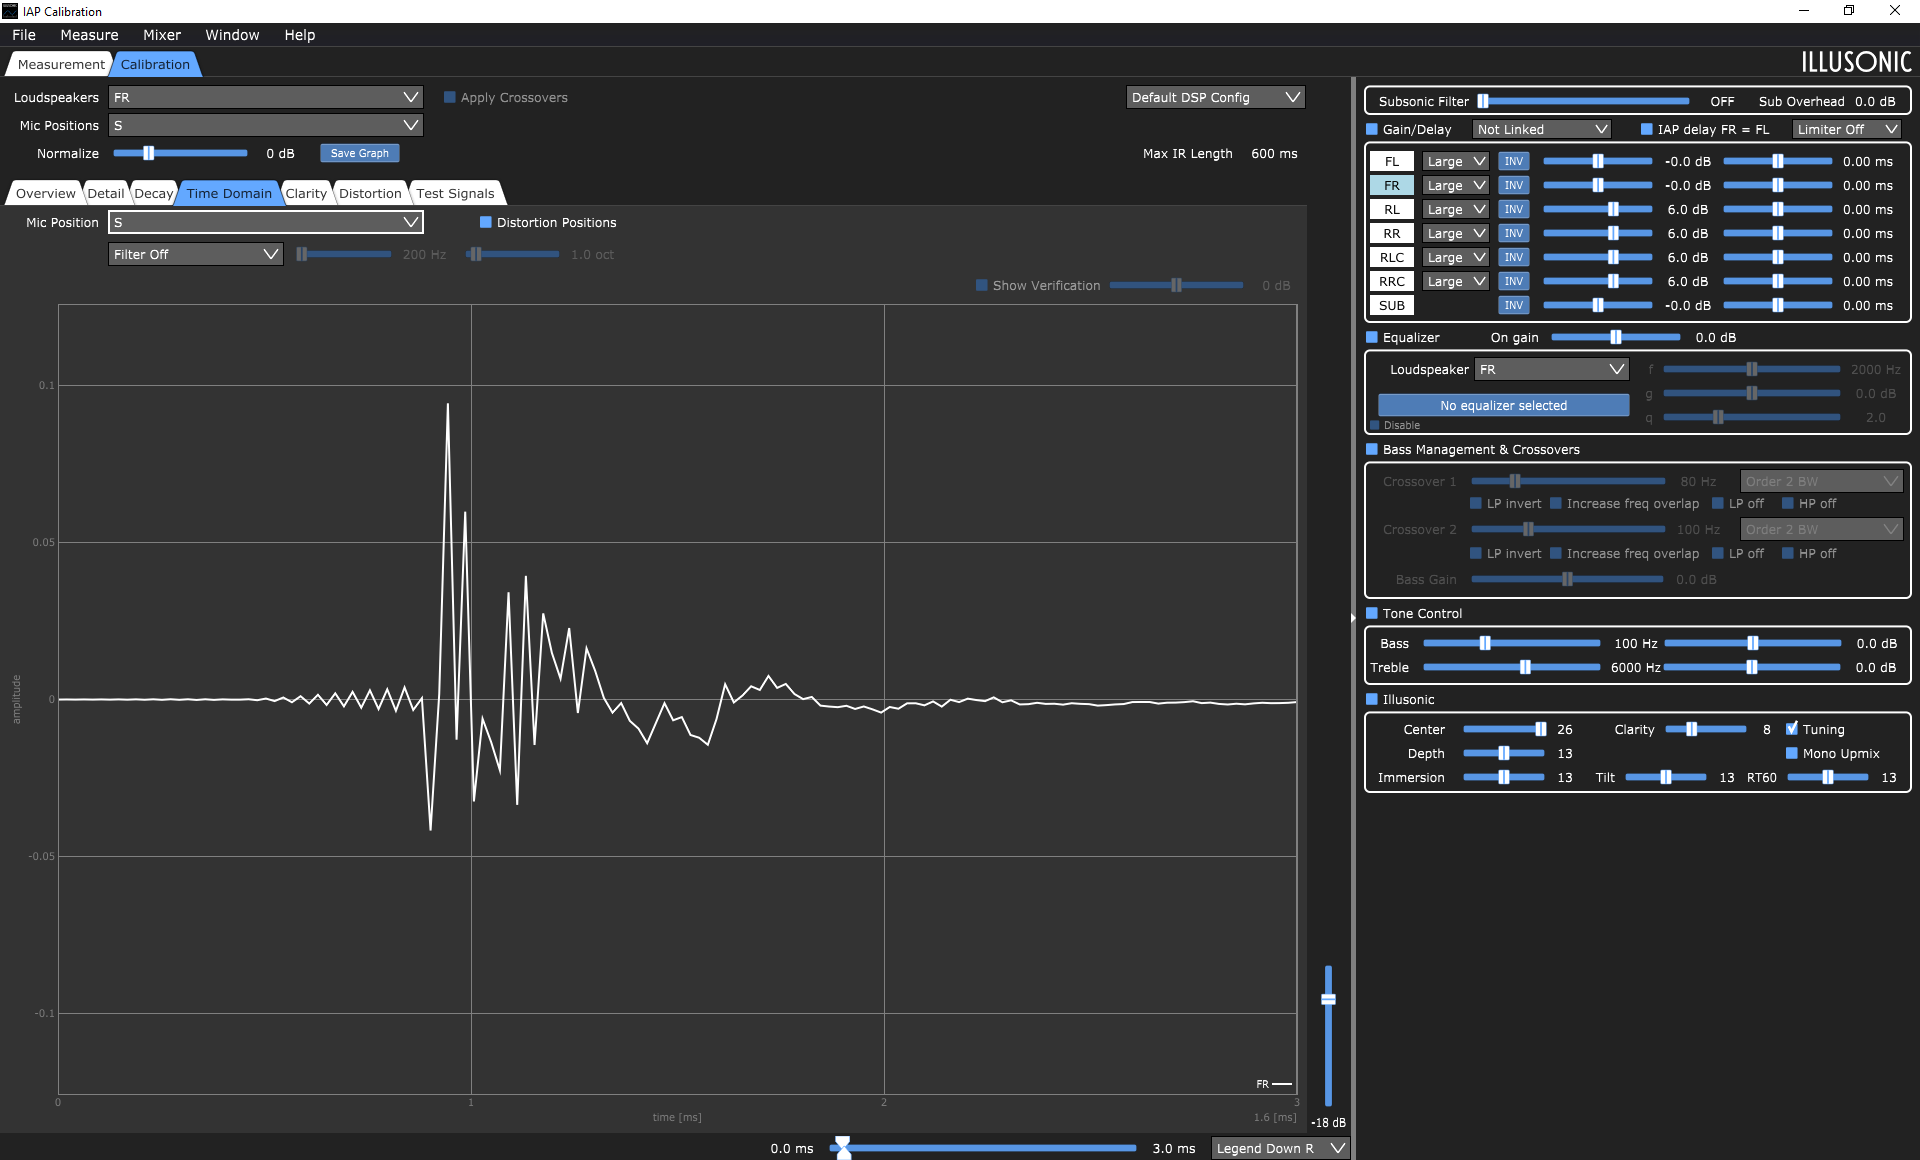
Task: Switch to the Measurement tab
Action: pos(60,65)
